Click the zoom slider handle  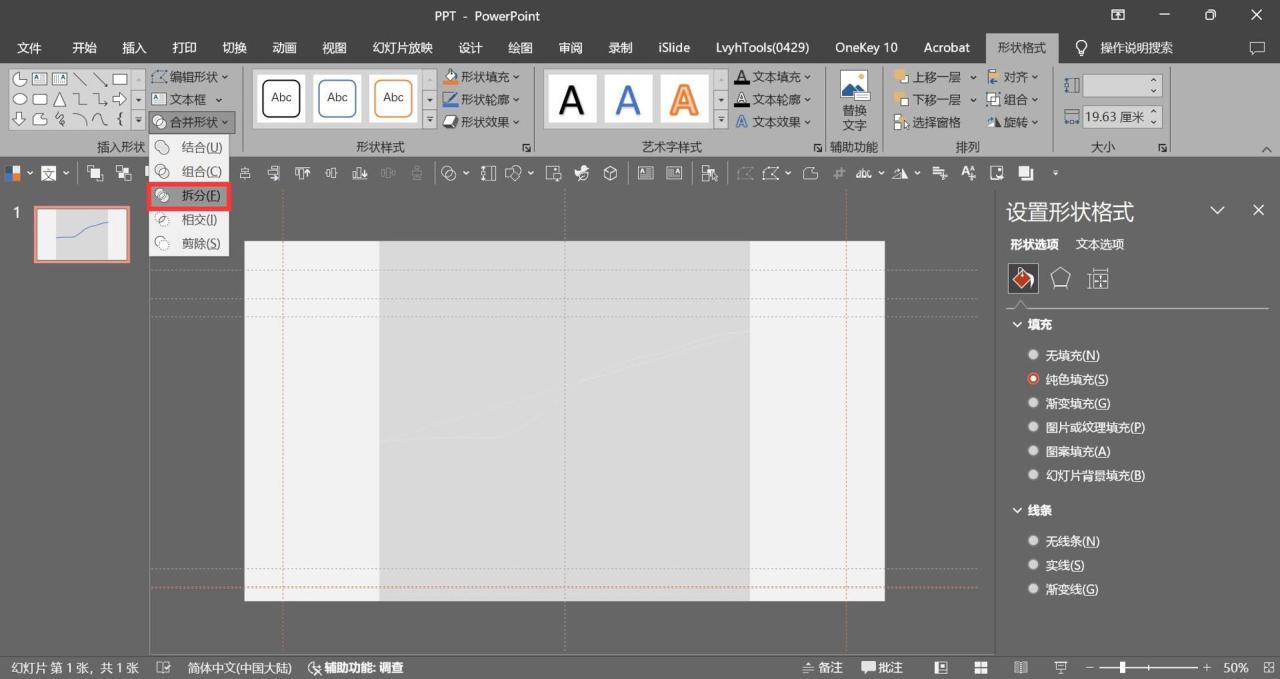[1122, 667]
